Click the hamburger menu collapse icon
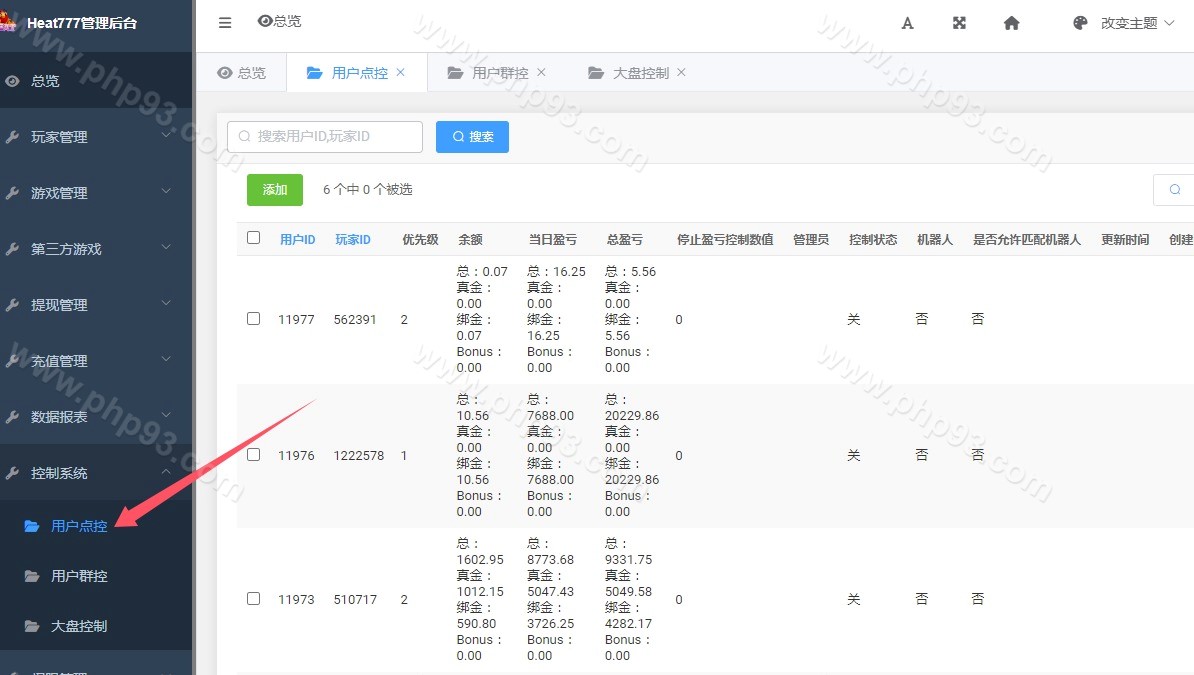This screenshot has height=675, width=1194. [x=225, y=23]
